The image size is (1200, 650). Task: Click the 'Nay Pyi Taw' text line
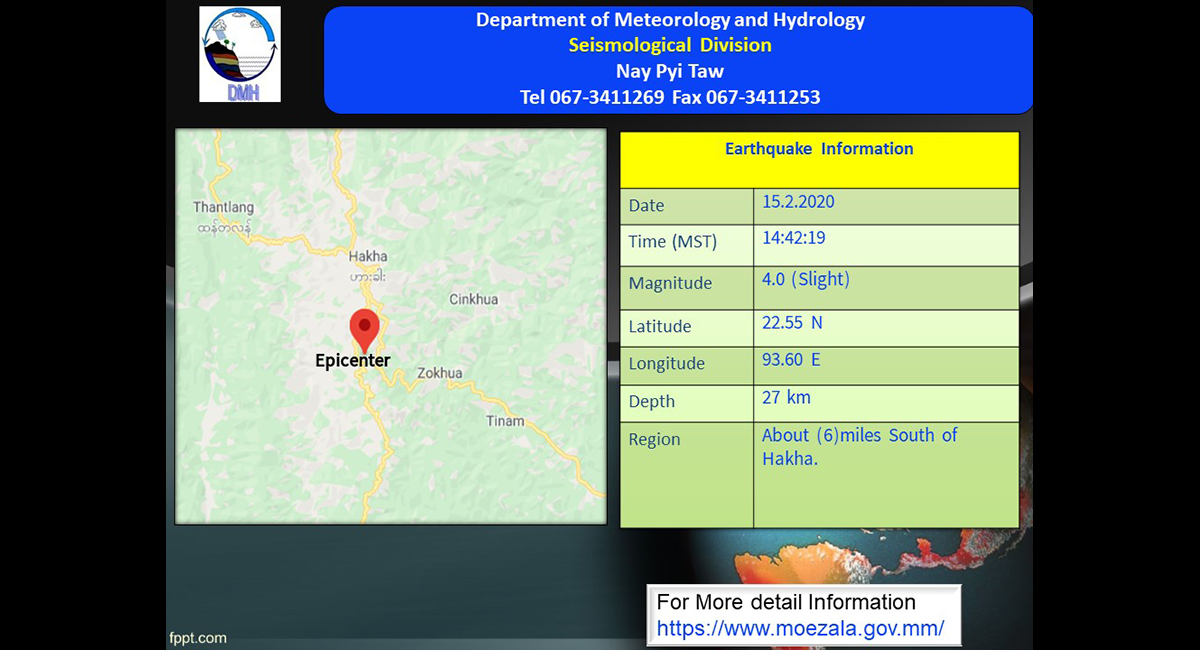point(670,71)
